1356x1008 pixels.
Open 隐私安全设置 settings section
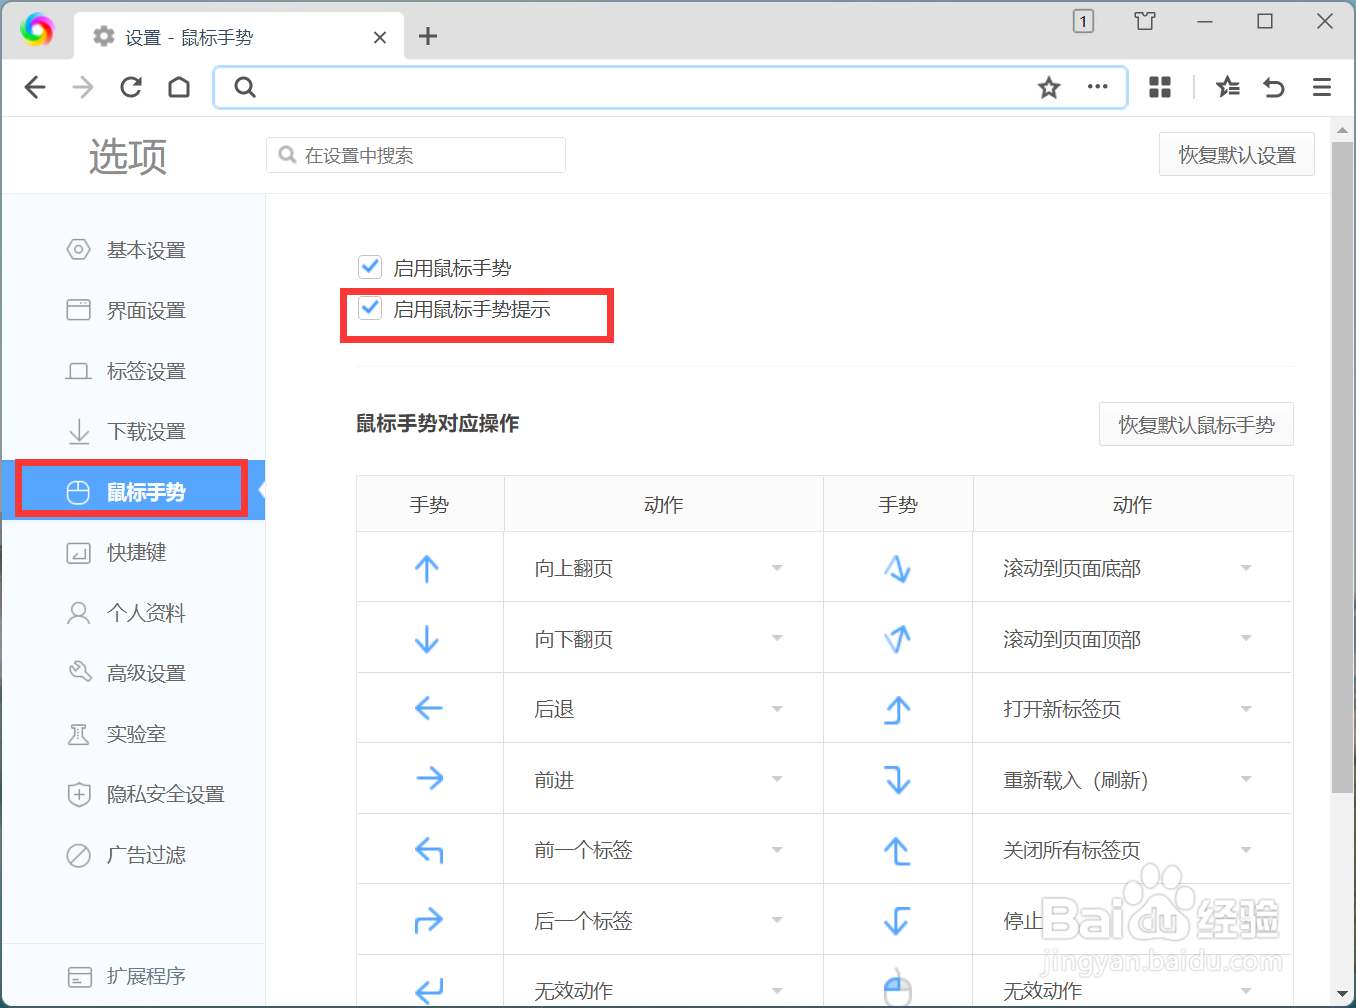tap(166, 794)
